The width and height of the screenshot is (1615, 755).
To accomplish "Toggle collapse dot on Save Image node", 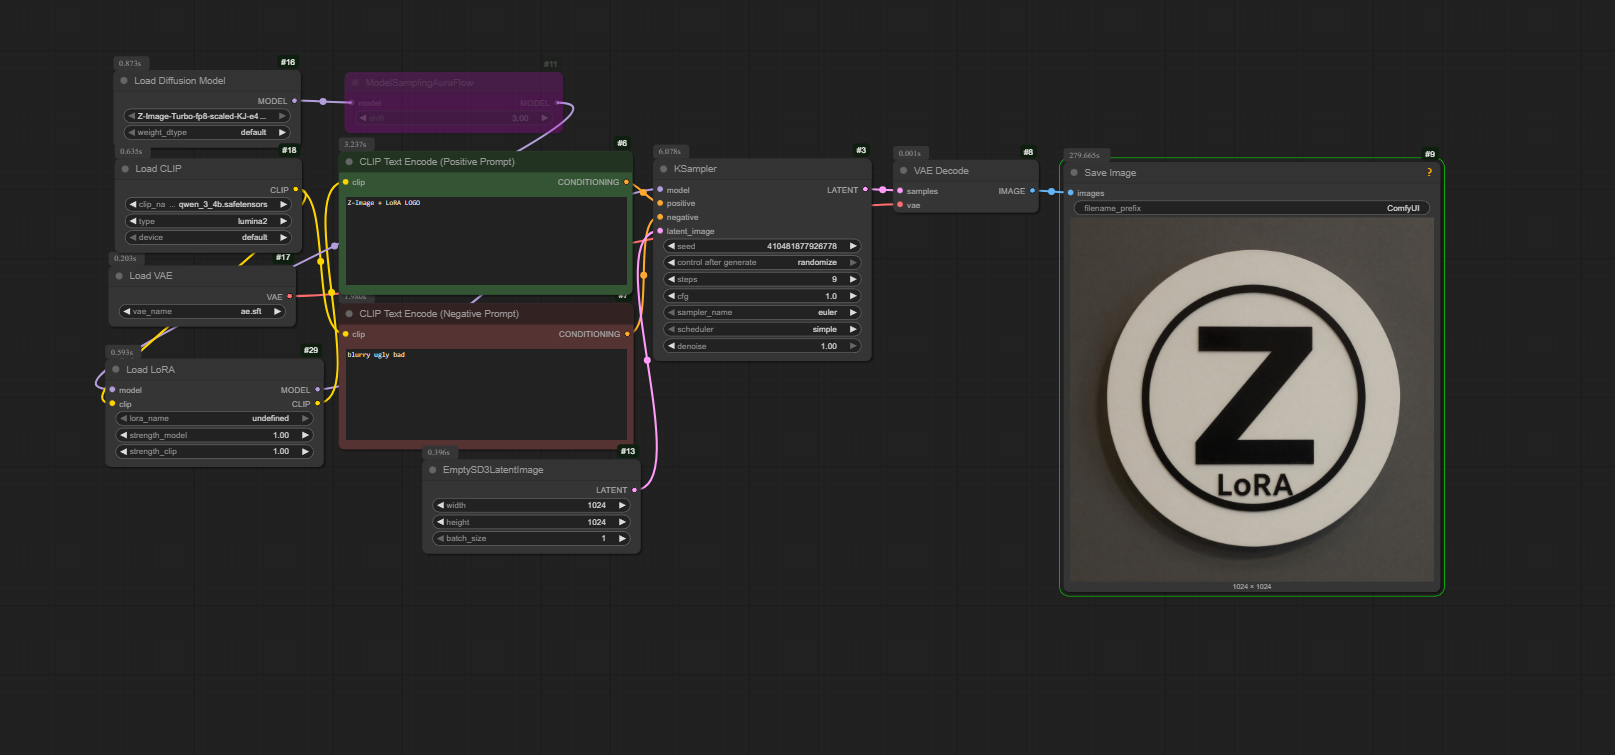I will (1074, 173).
